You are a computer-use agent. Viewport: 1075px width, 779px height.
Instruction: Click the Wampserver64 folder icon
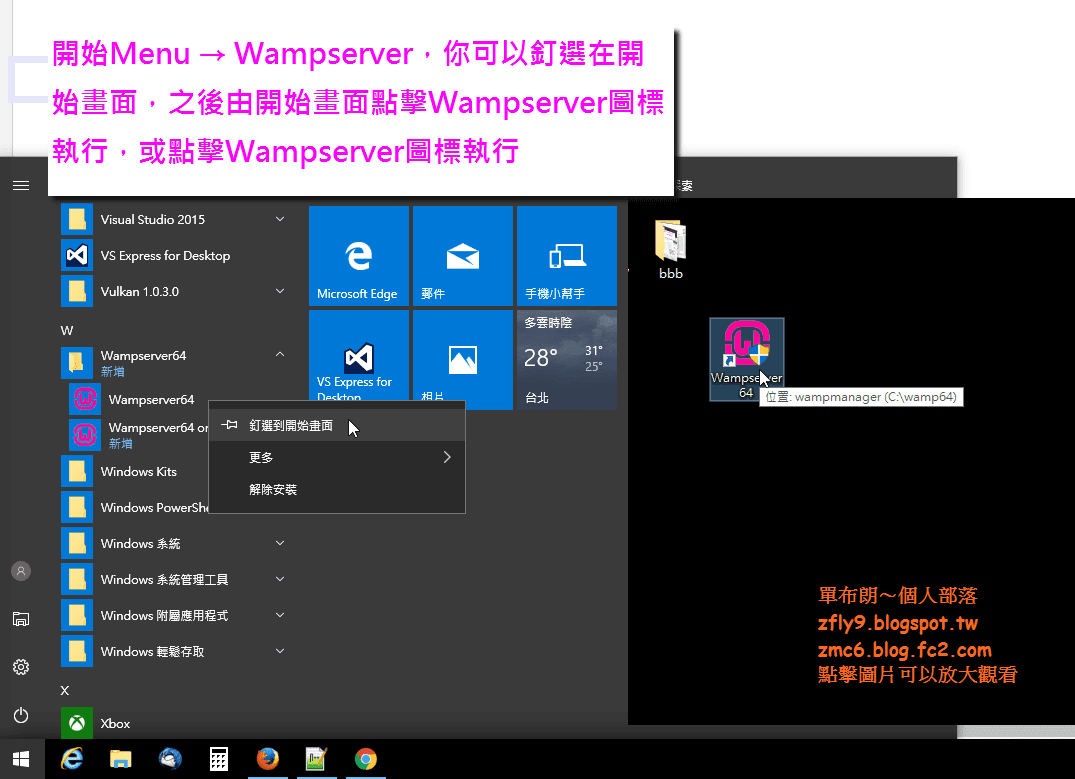point(77,363)
